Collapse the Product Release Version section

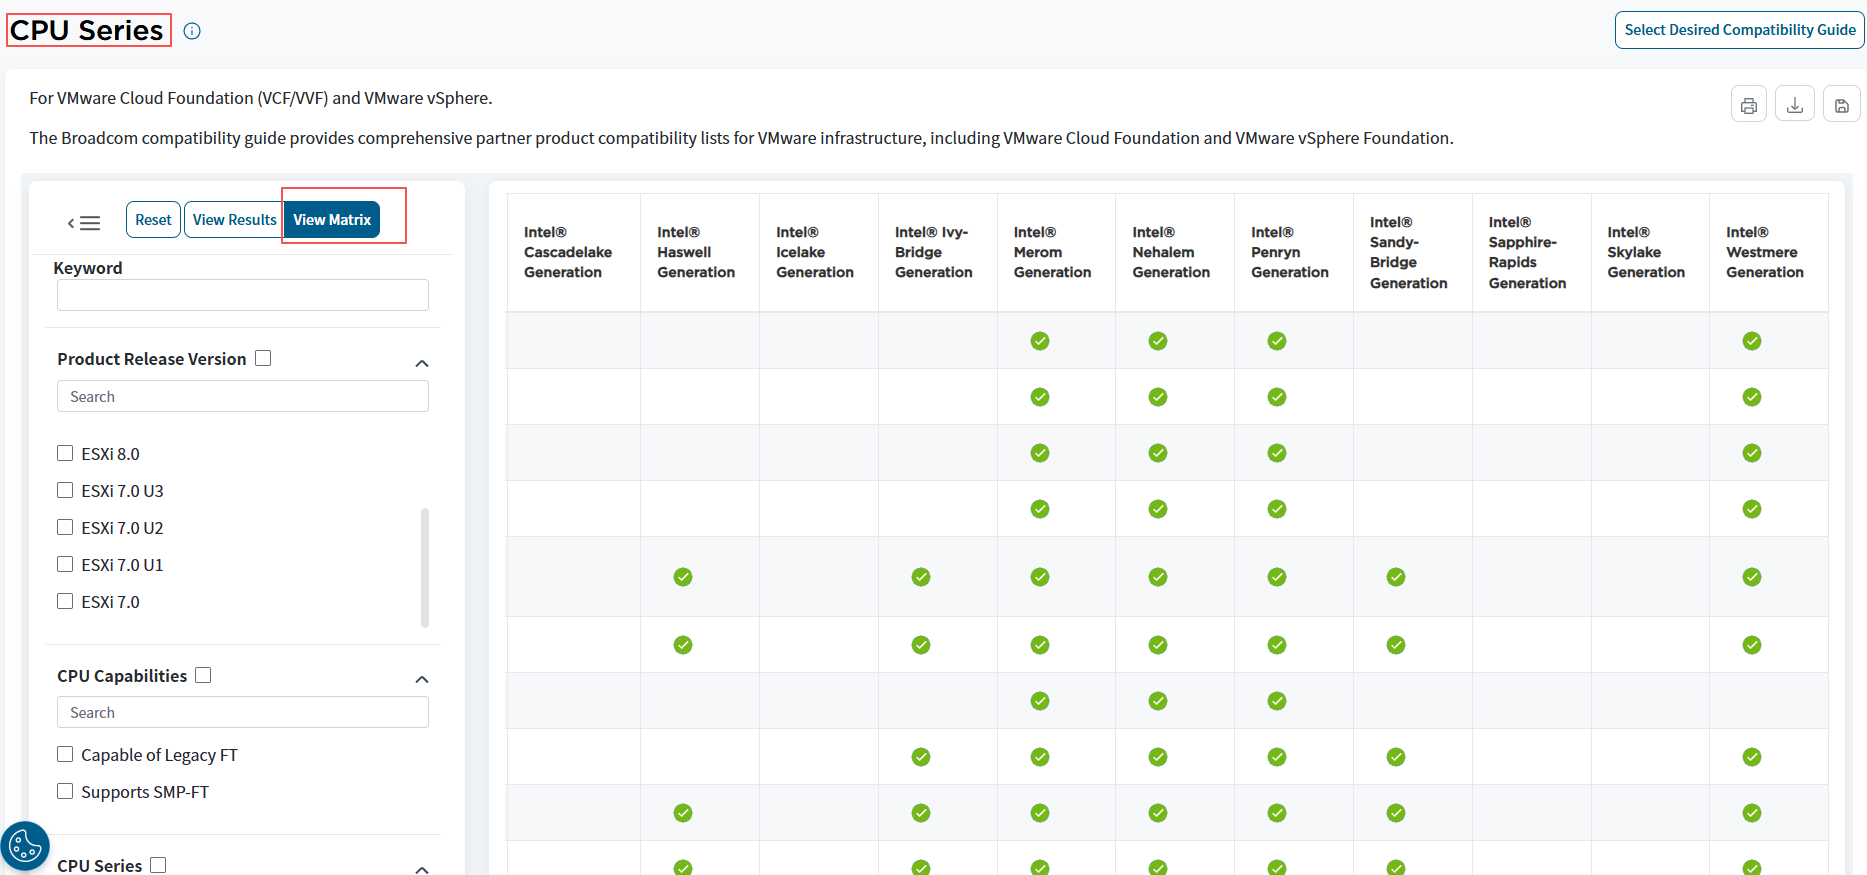[422, 363]
